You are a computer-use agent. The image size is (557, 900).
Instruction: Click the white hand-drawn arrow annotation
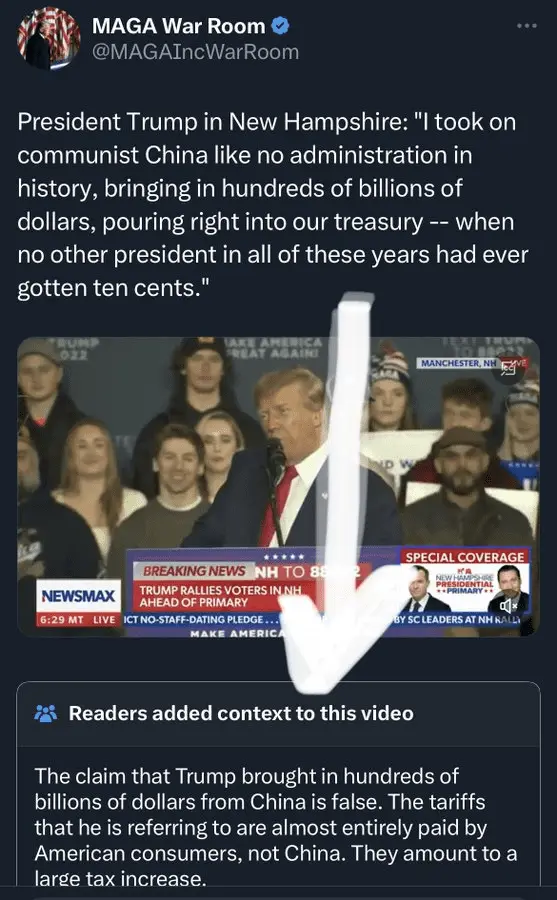point(336,494)
